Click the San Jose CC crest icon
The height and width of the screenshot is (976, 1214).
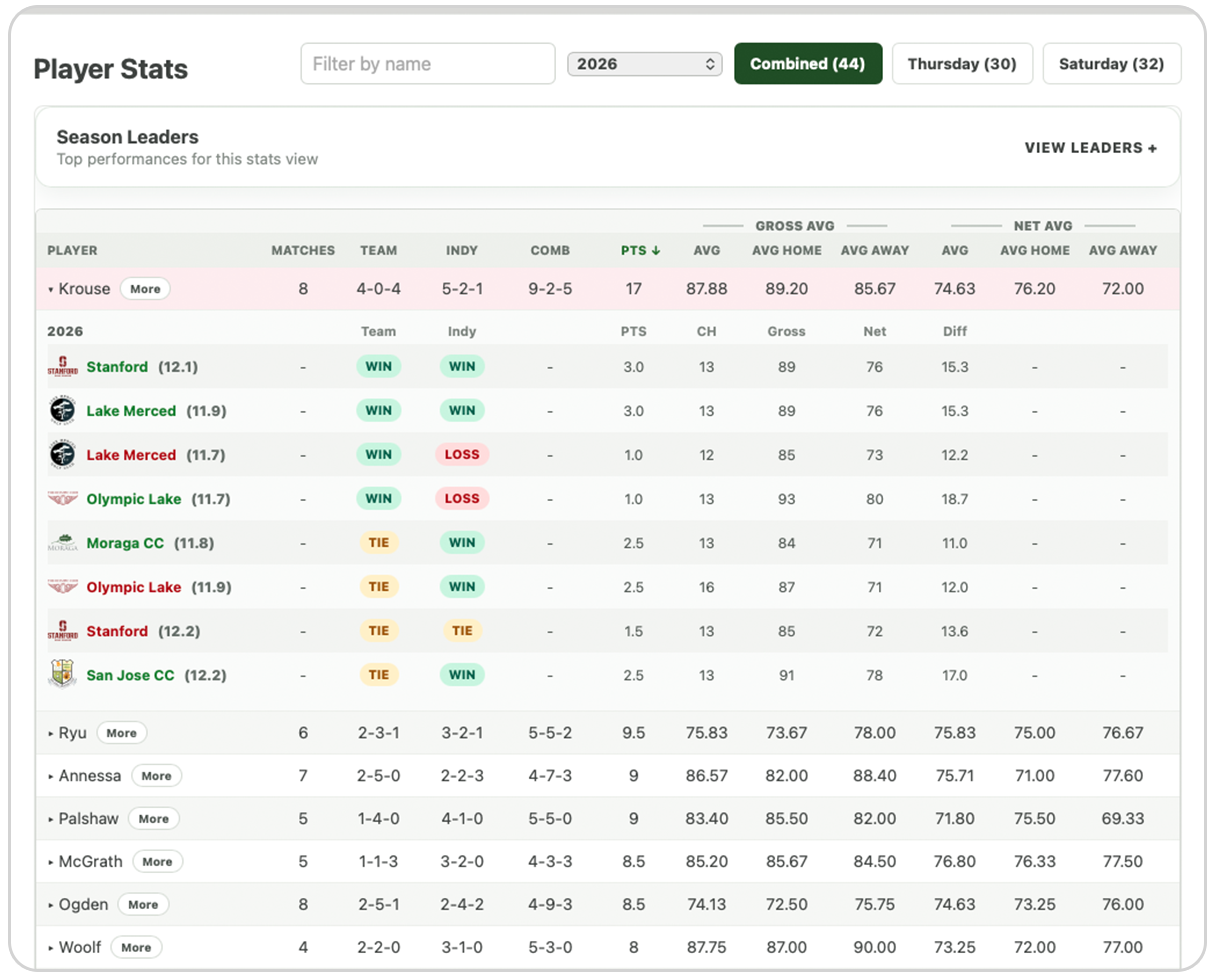pos(62,675)
